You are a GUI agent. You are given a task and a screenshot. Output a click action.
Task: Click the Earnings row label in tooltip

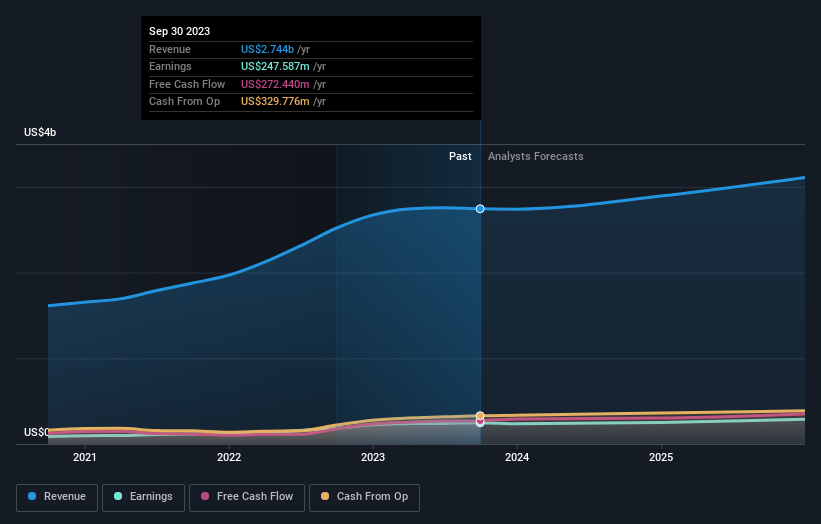pyautogui.click(x=170, y=66)
